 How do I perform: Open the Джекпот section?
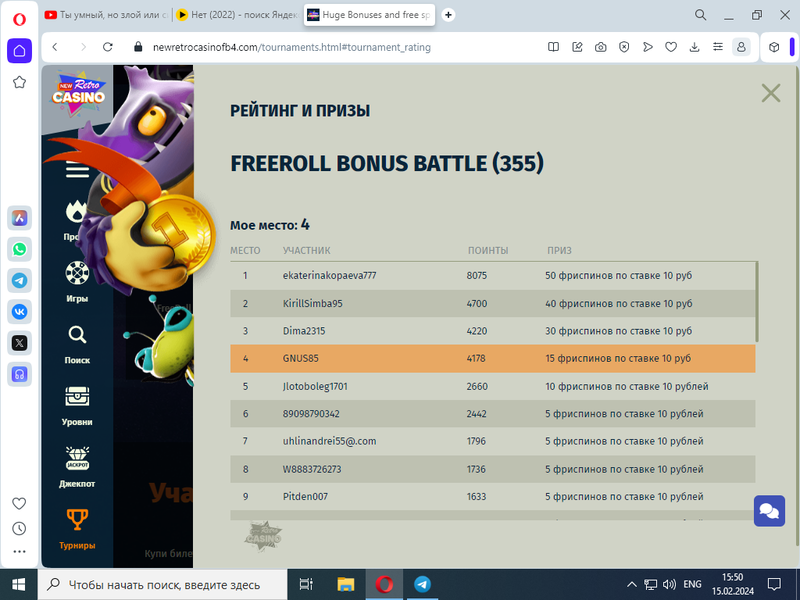[77, 458]
